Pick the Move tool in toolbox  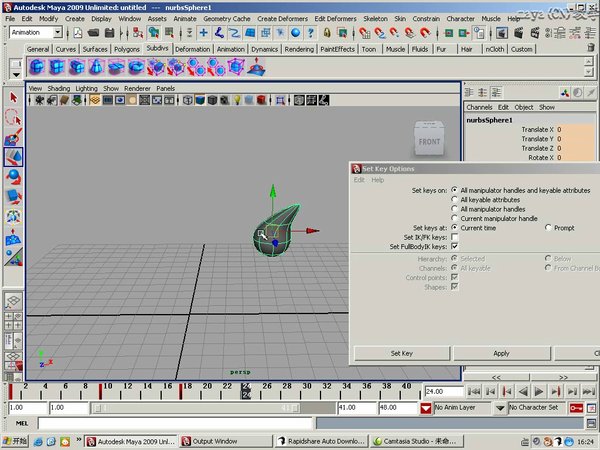click(13, 157)
